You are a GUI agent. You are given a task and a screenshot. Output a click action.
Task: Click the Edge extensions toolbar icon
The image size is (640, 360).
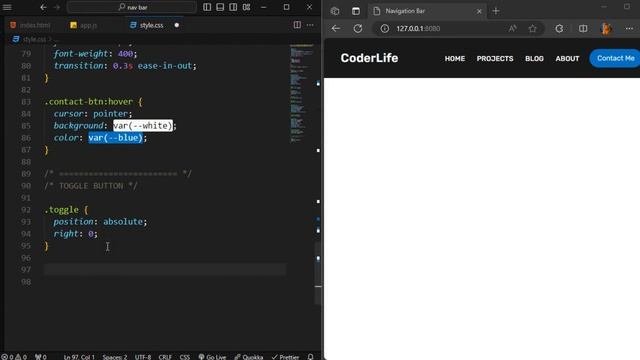(559, 29)
